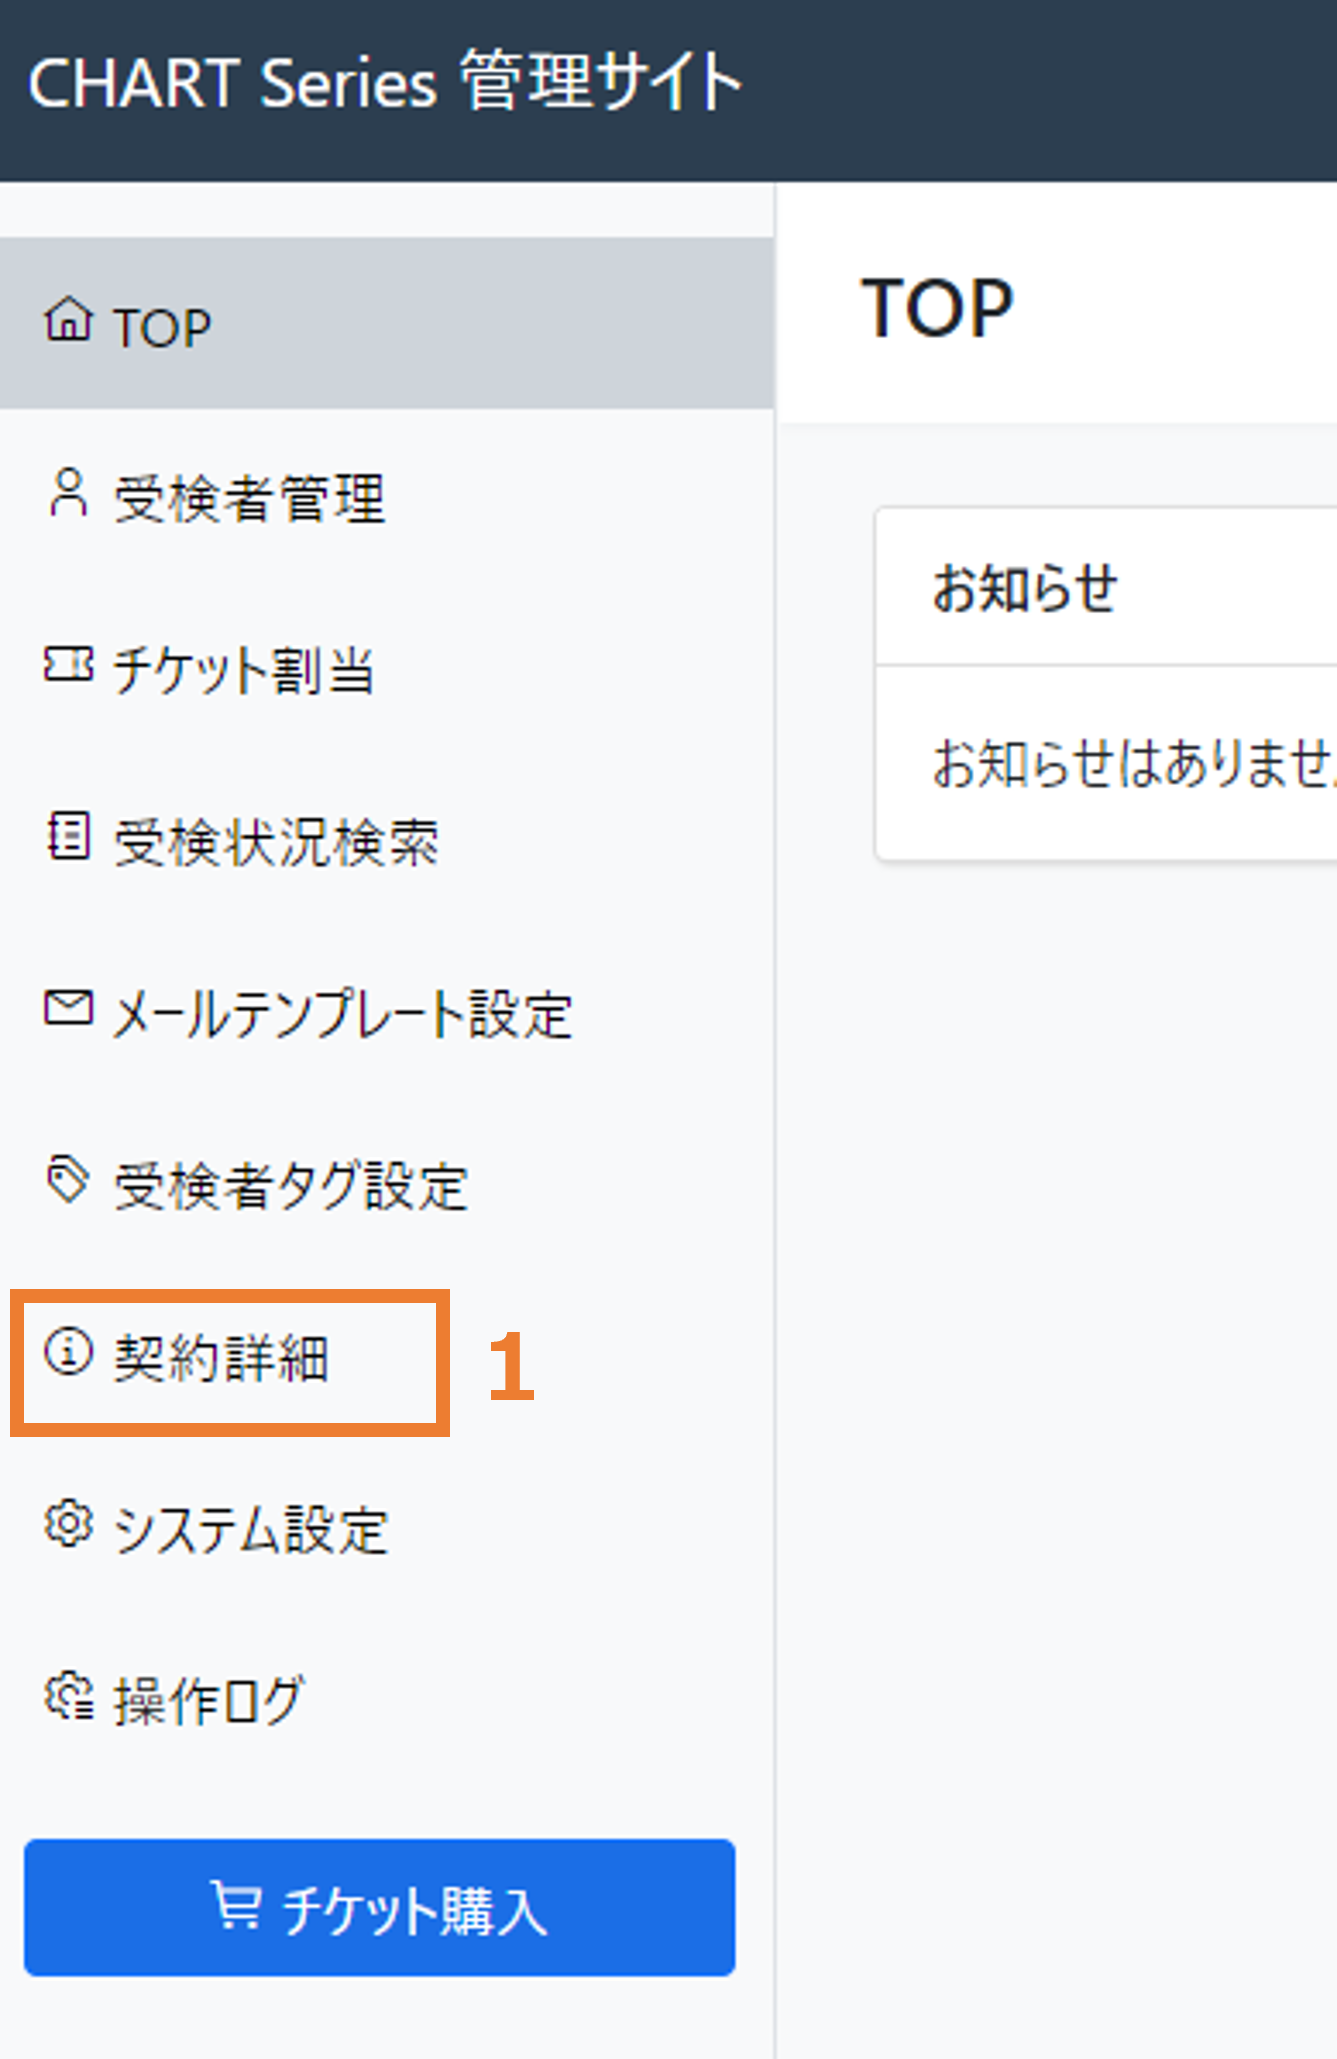
Task: Click the gear icon for システム設定
Action: [x=68, y=1524]
